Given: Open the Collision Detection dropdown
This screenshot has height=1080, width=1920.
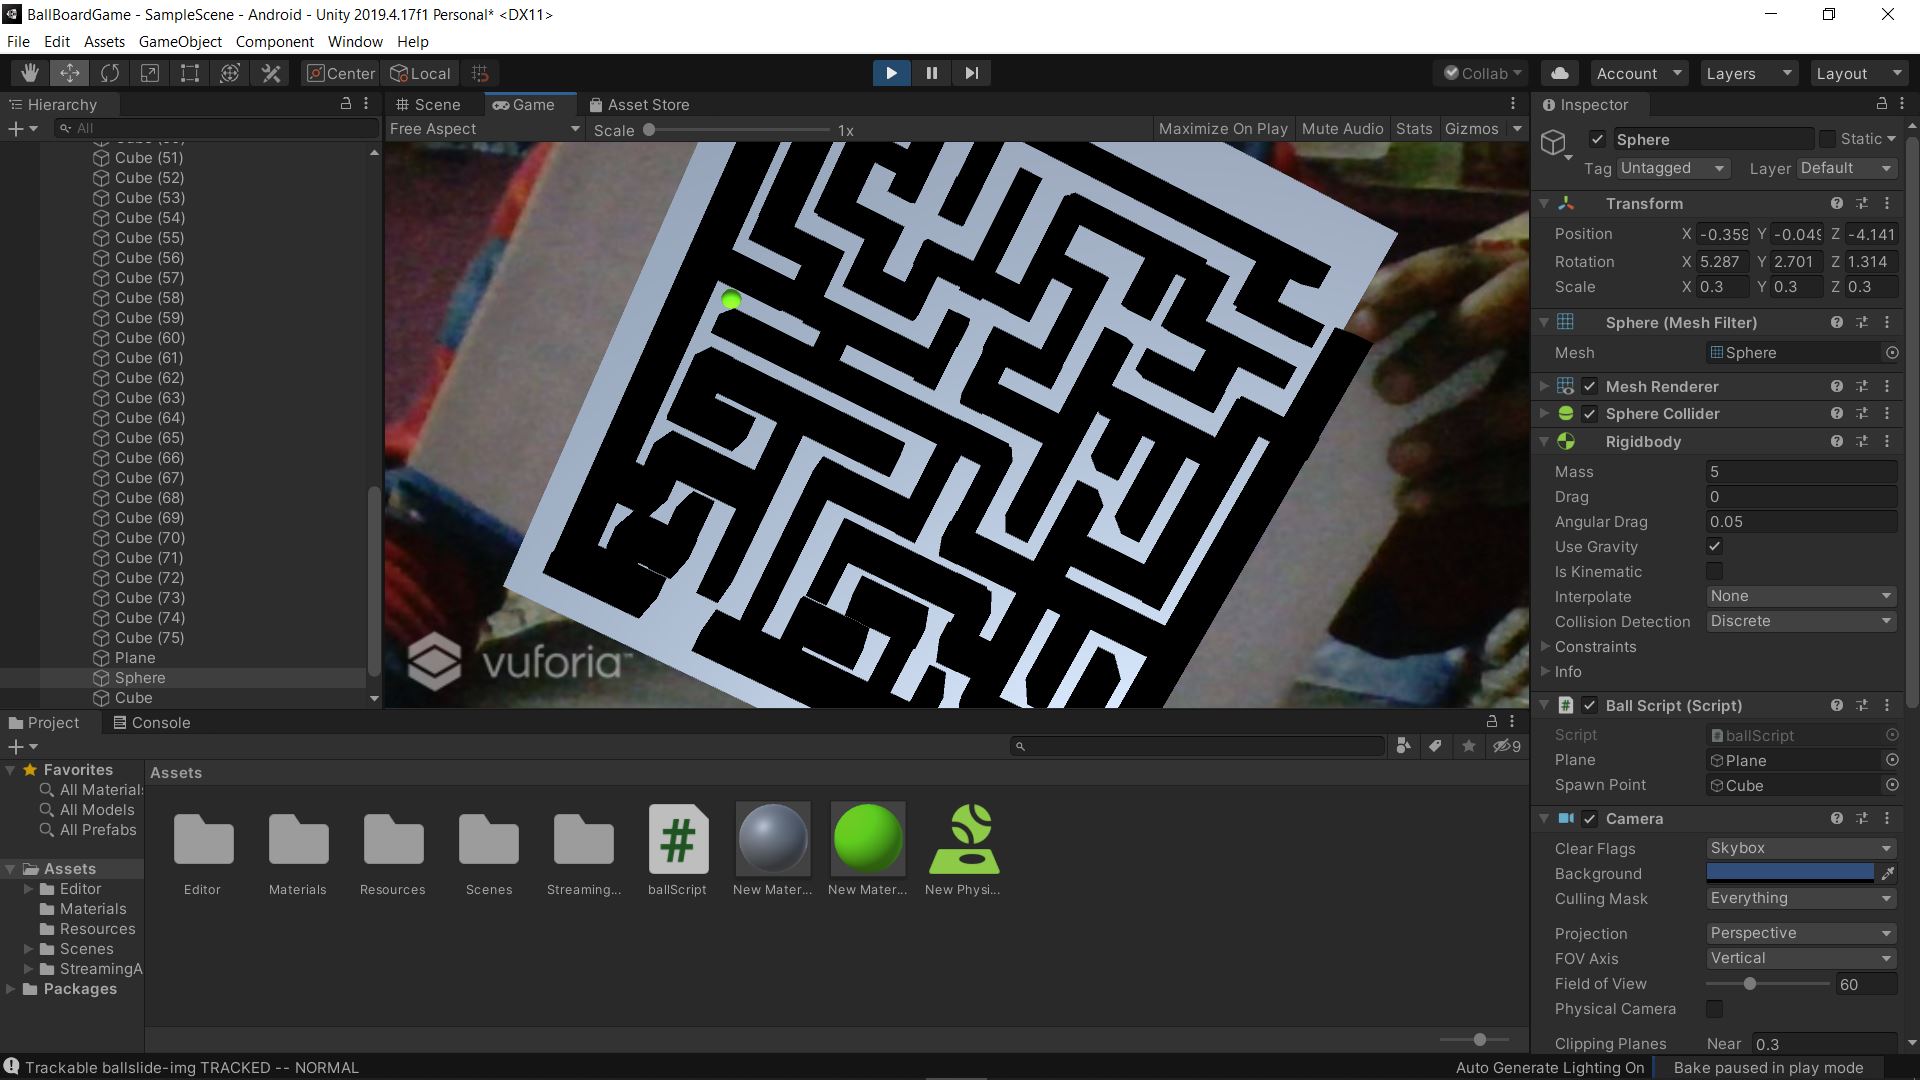Looking at the screenshot, I should (x=1800, y=621).
